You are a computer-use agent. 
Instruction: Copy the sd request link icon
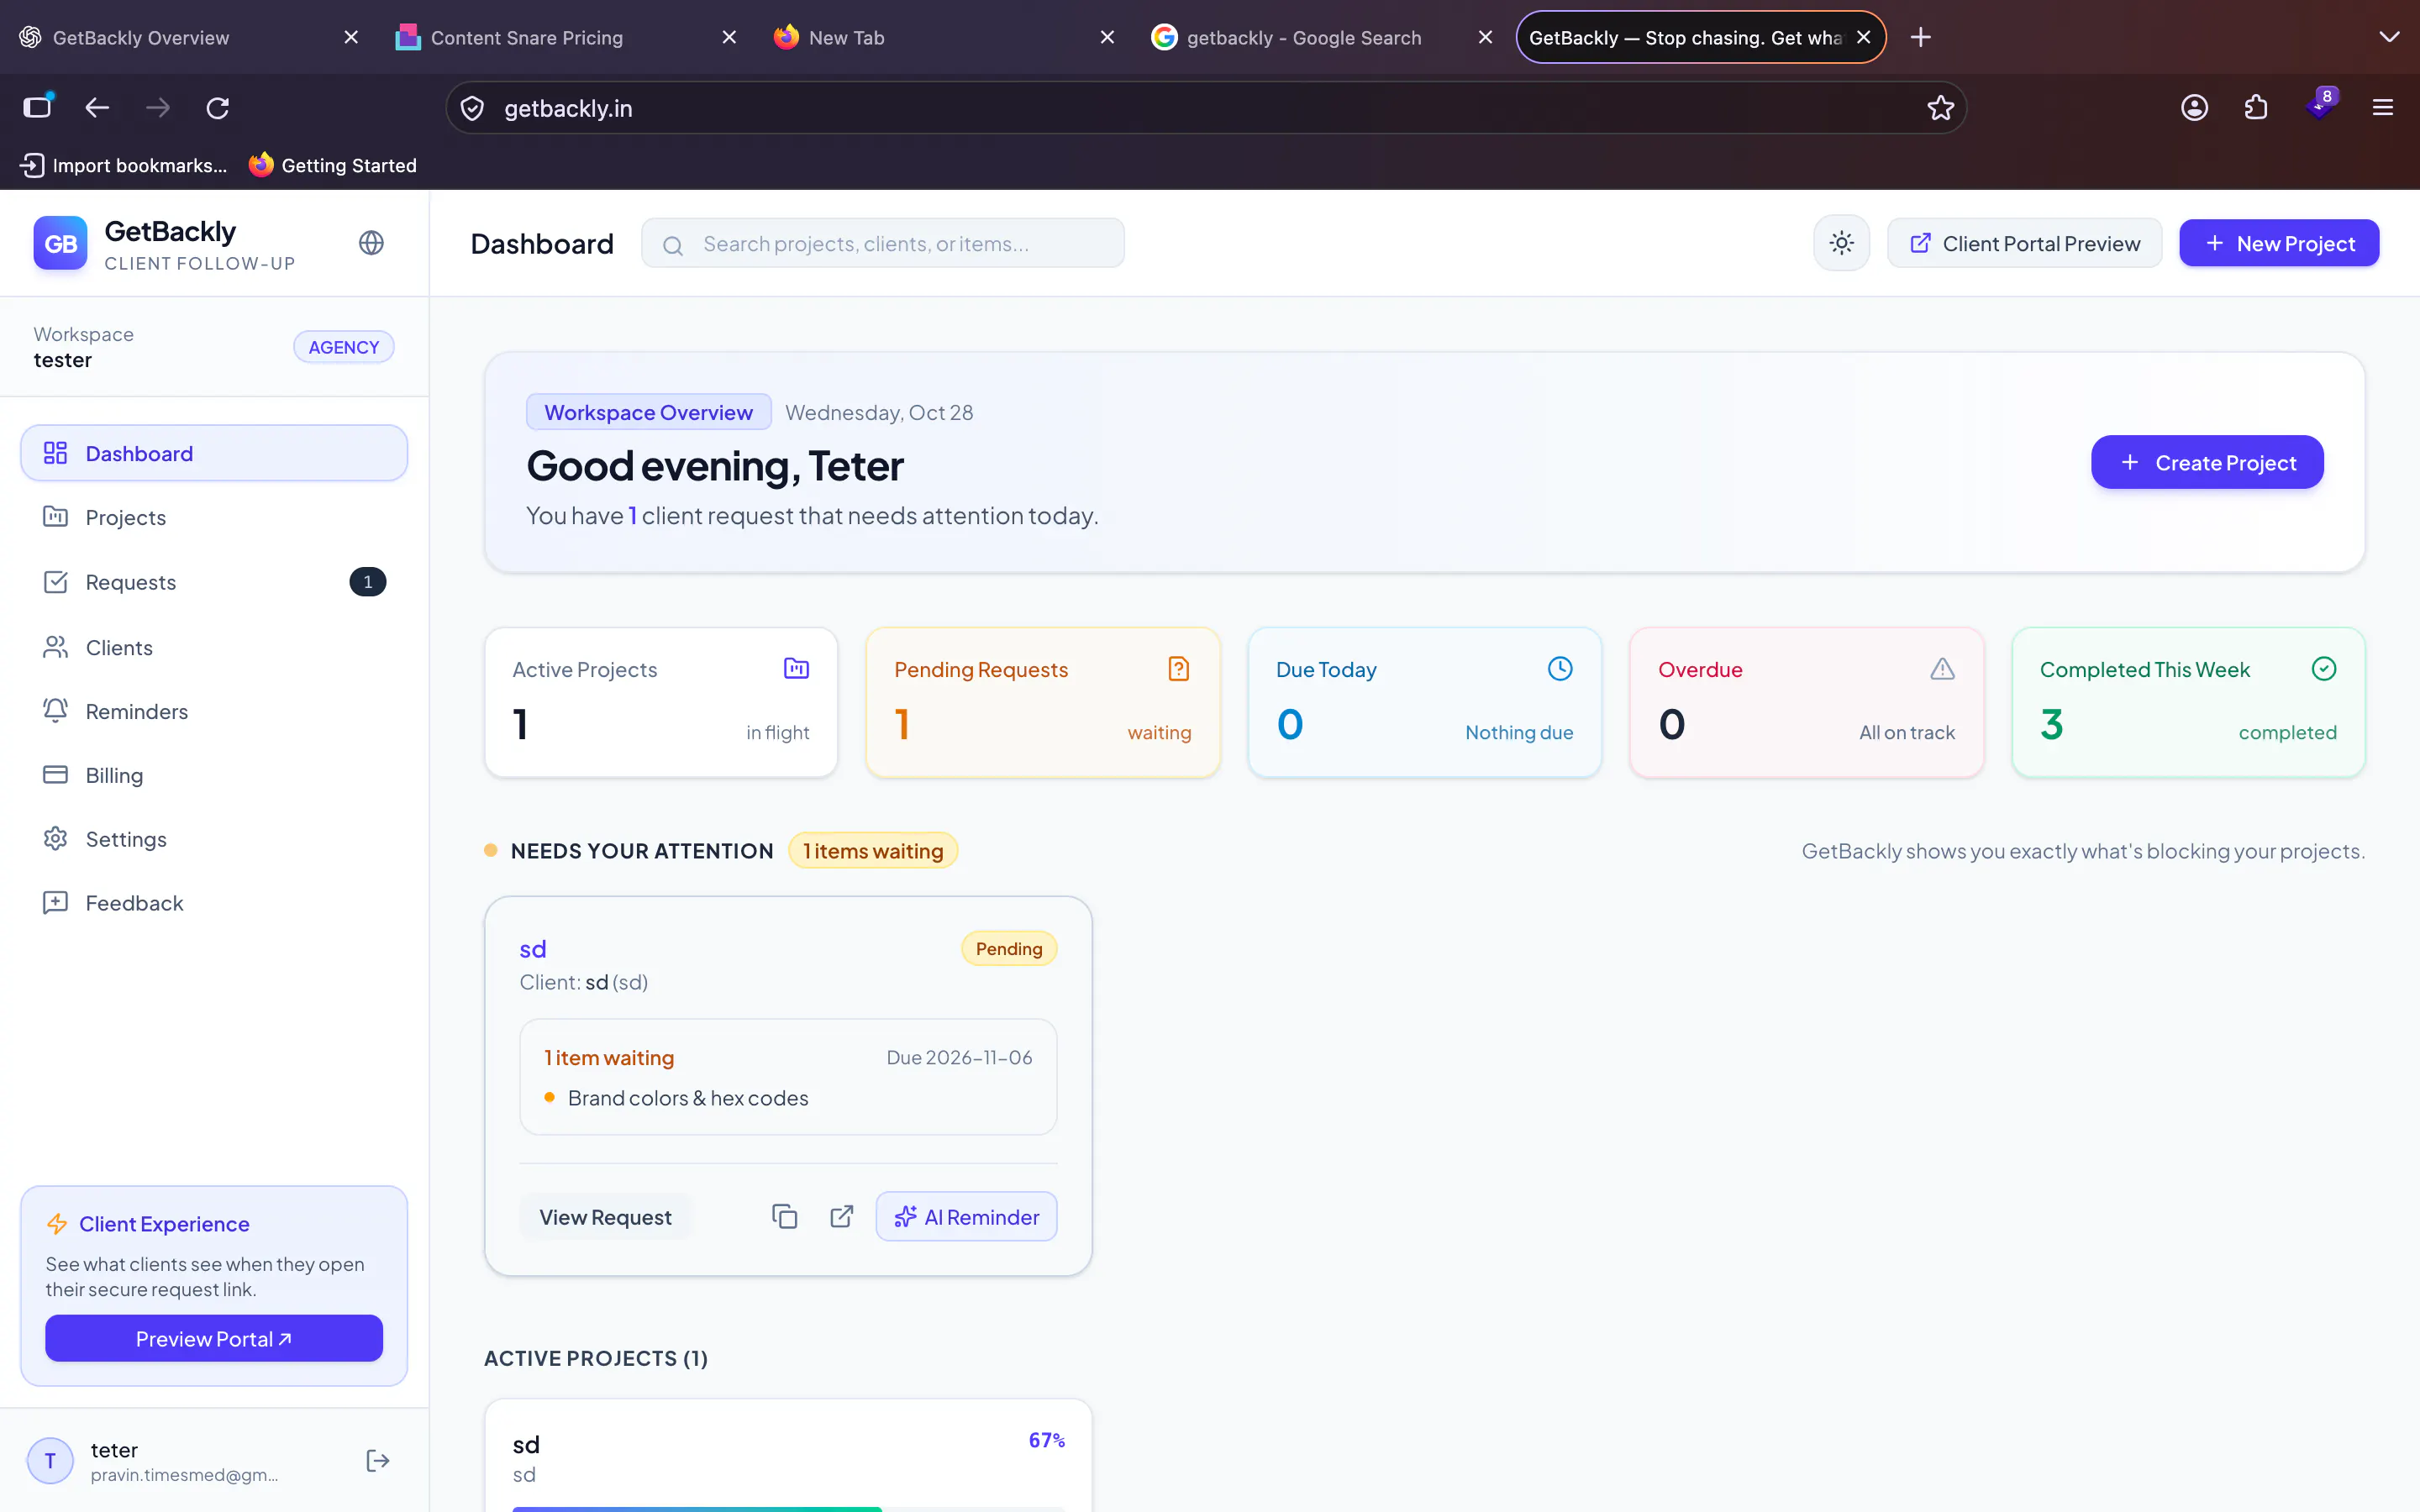(x=785, y=1216)
